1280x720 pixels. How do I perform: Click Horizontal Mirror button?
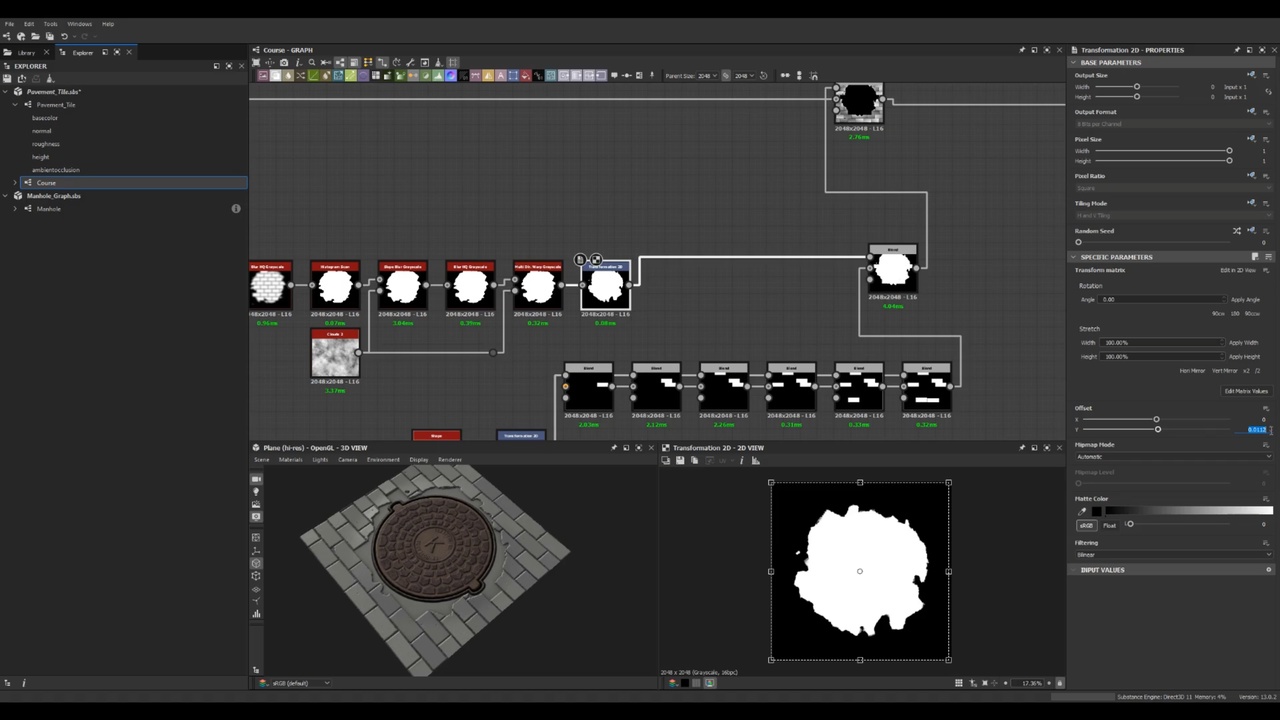1192,371
